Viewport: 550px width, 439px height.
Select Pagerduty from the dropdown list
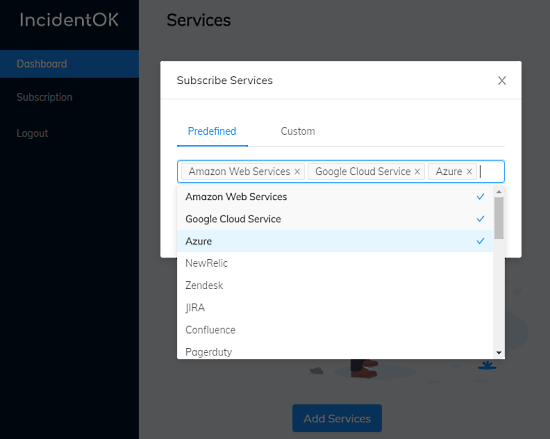coord(335,350)
